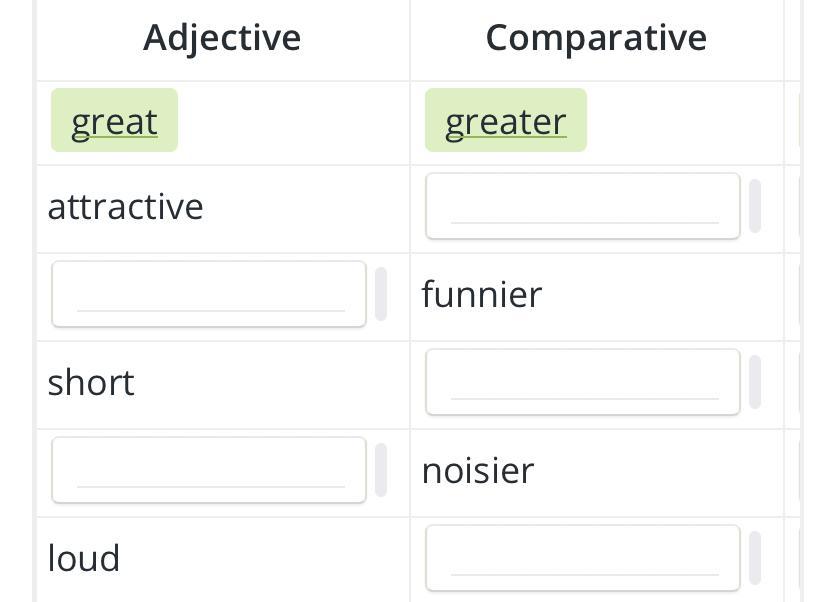Screen dimensions: 828x602
Task: Click gray handle next to noisier's adjective input
Action: click(381, 470)
